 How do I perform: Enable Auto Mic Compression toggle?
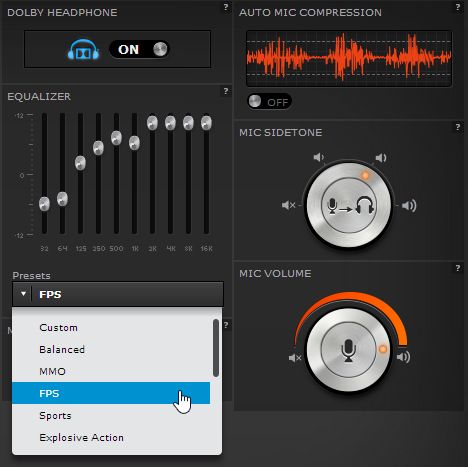coord(269,101)
